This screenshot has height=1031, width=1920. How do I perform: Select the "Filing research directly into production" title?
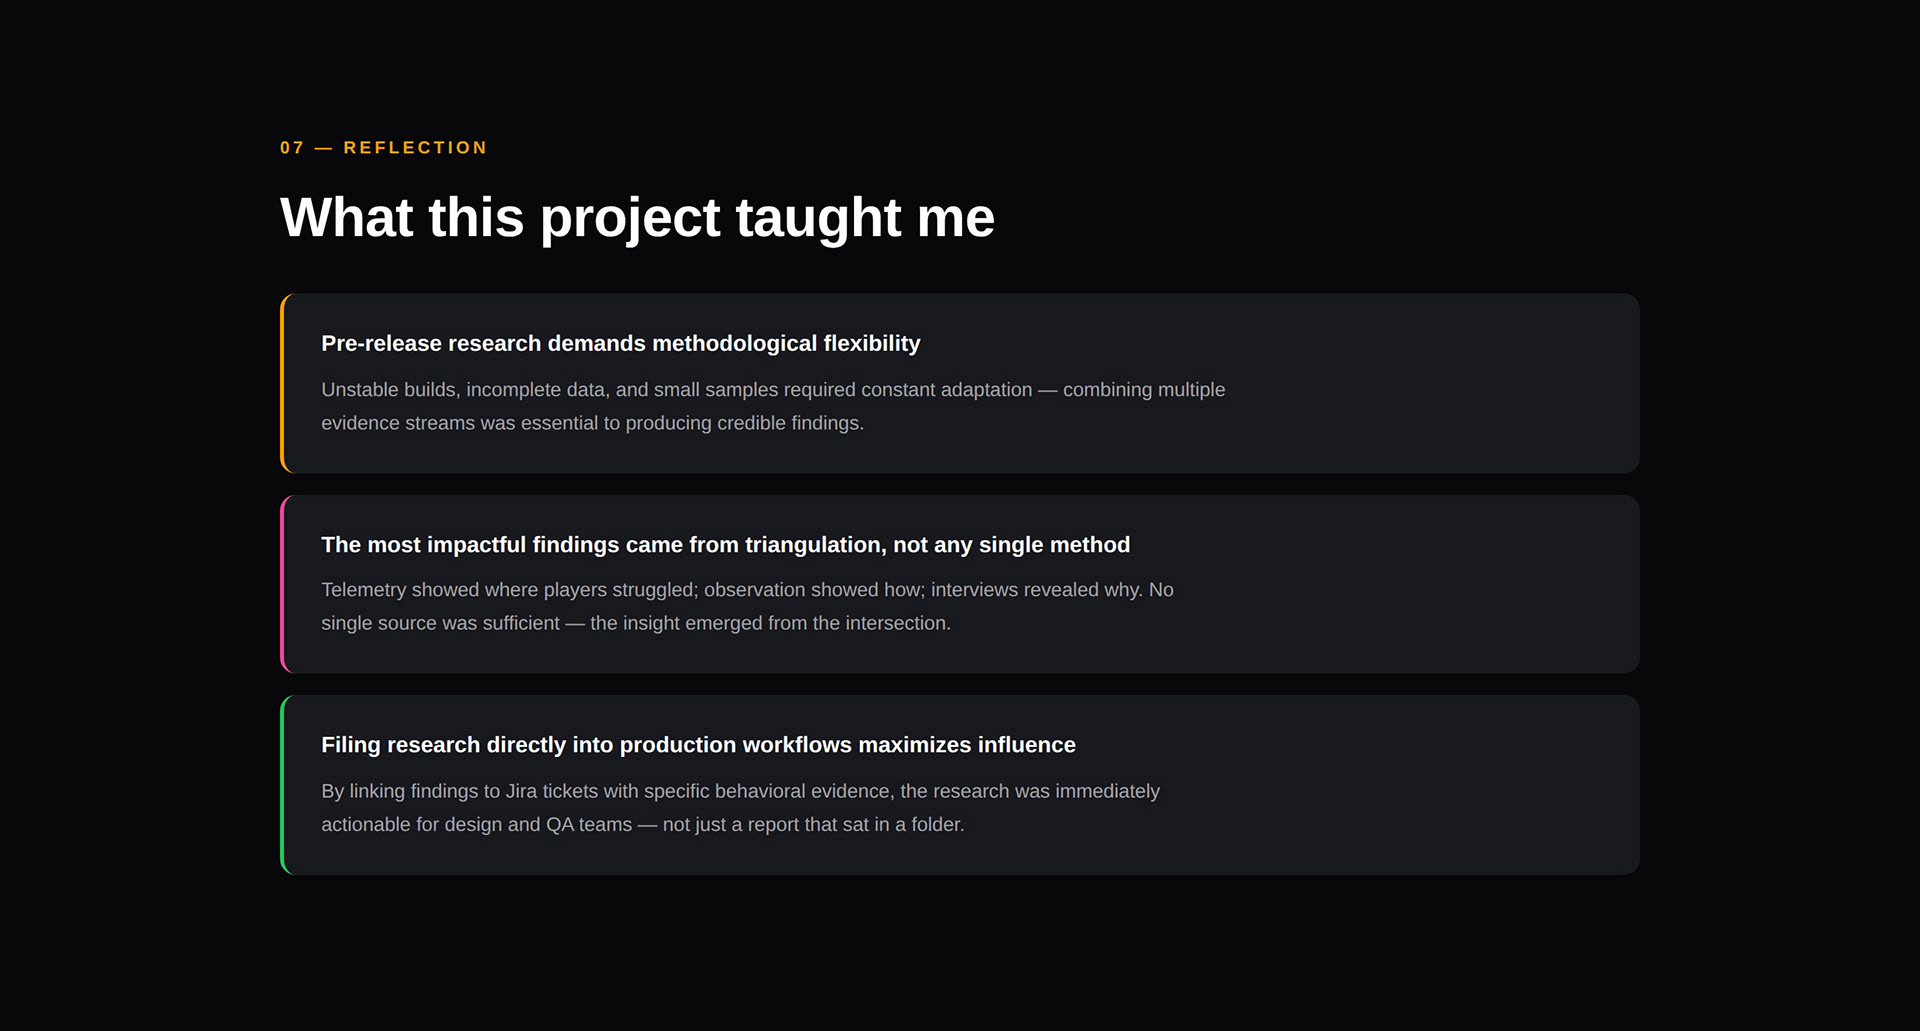click(698, 745)
